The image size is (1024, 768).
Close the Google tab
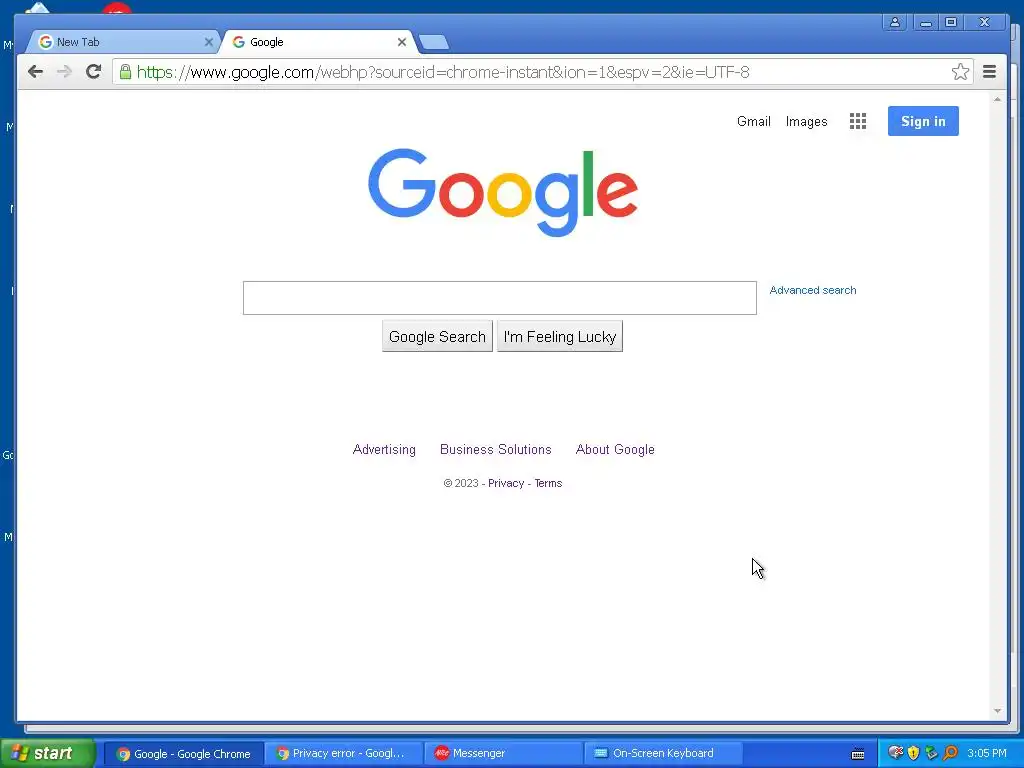pyautogui.click(x=402, y=42)
